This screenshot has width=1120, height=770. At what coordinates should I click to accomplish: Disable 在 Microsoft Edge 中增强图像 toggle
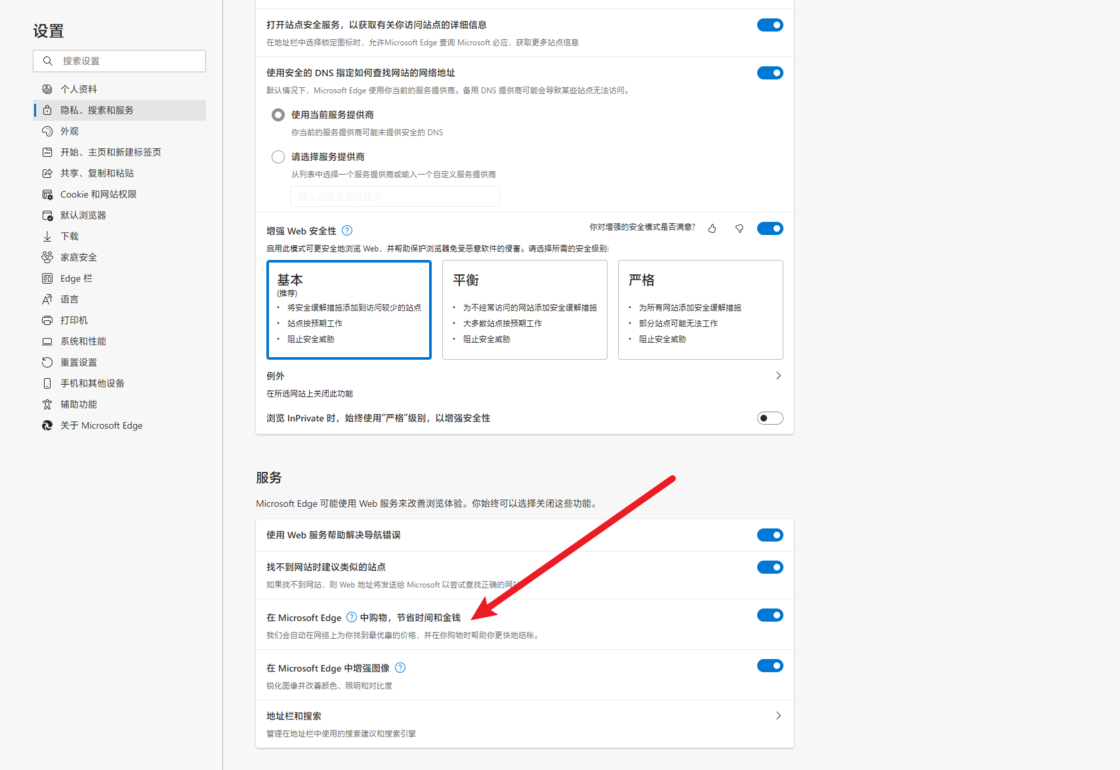(x=769, y=666)
